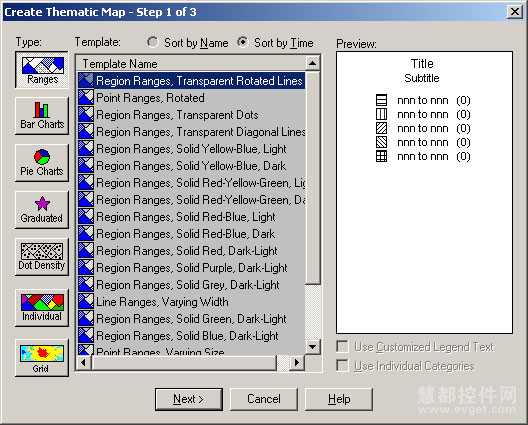The width and height of the screenshot is (528, 425).
Task: Select the Graduated star symbol type
Action: coord(42,210)
